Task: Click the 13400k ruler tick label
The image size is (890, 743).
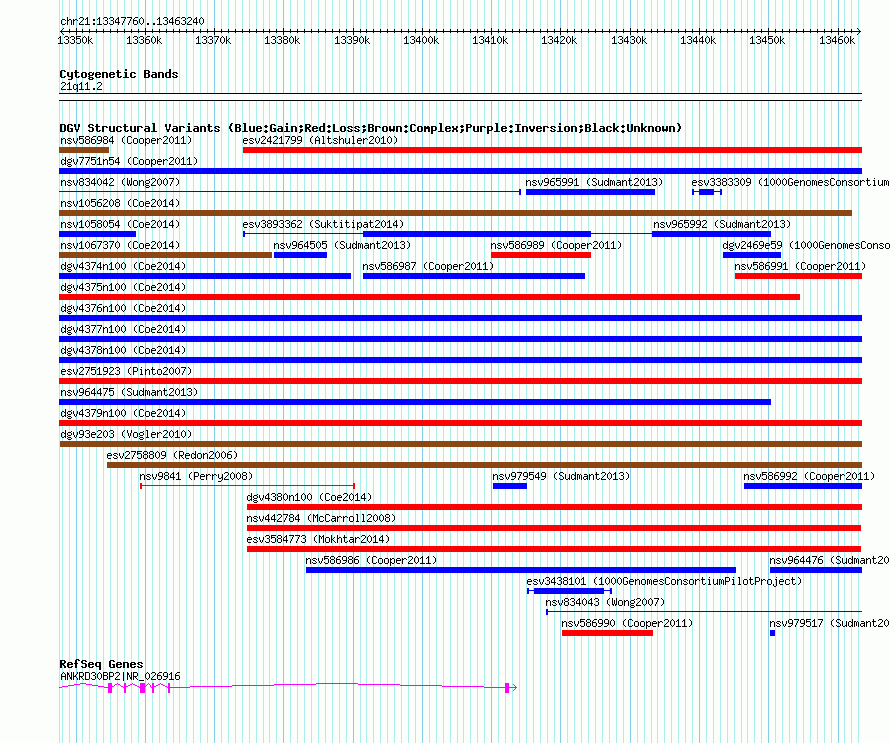Action: click(421, 40)
